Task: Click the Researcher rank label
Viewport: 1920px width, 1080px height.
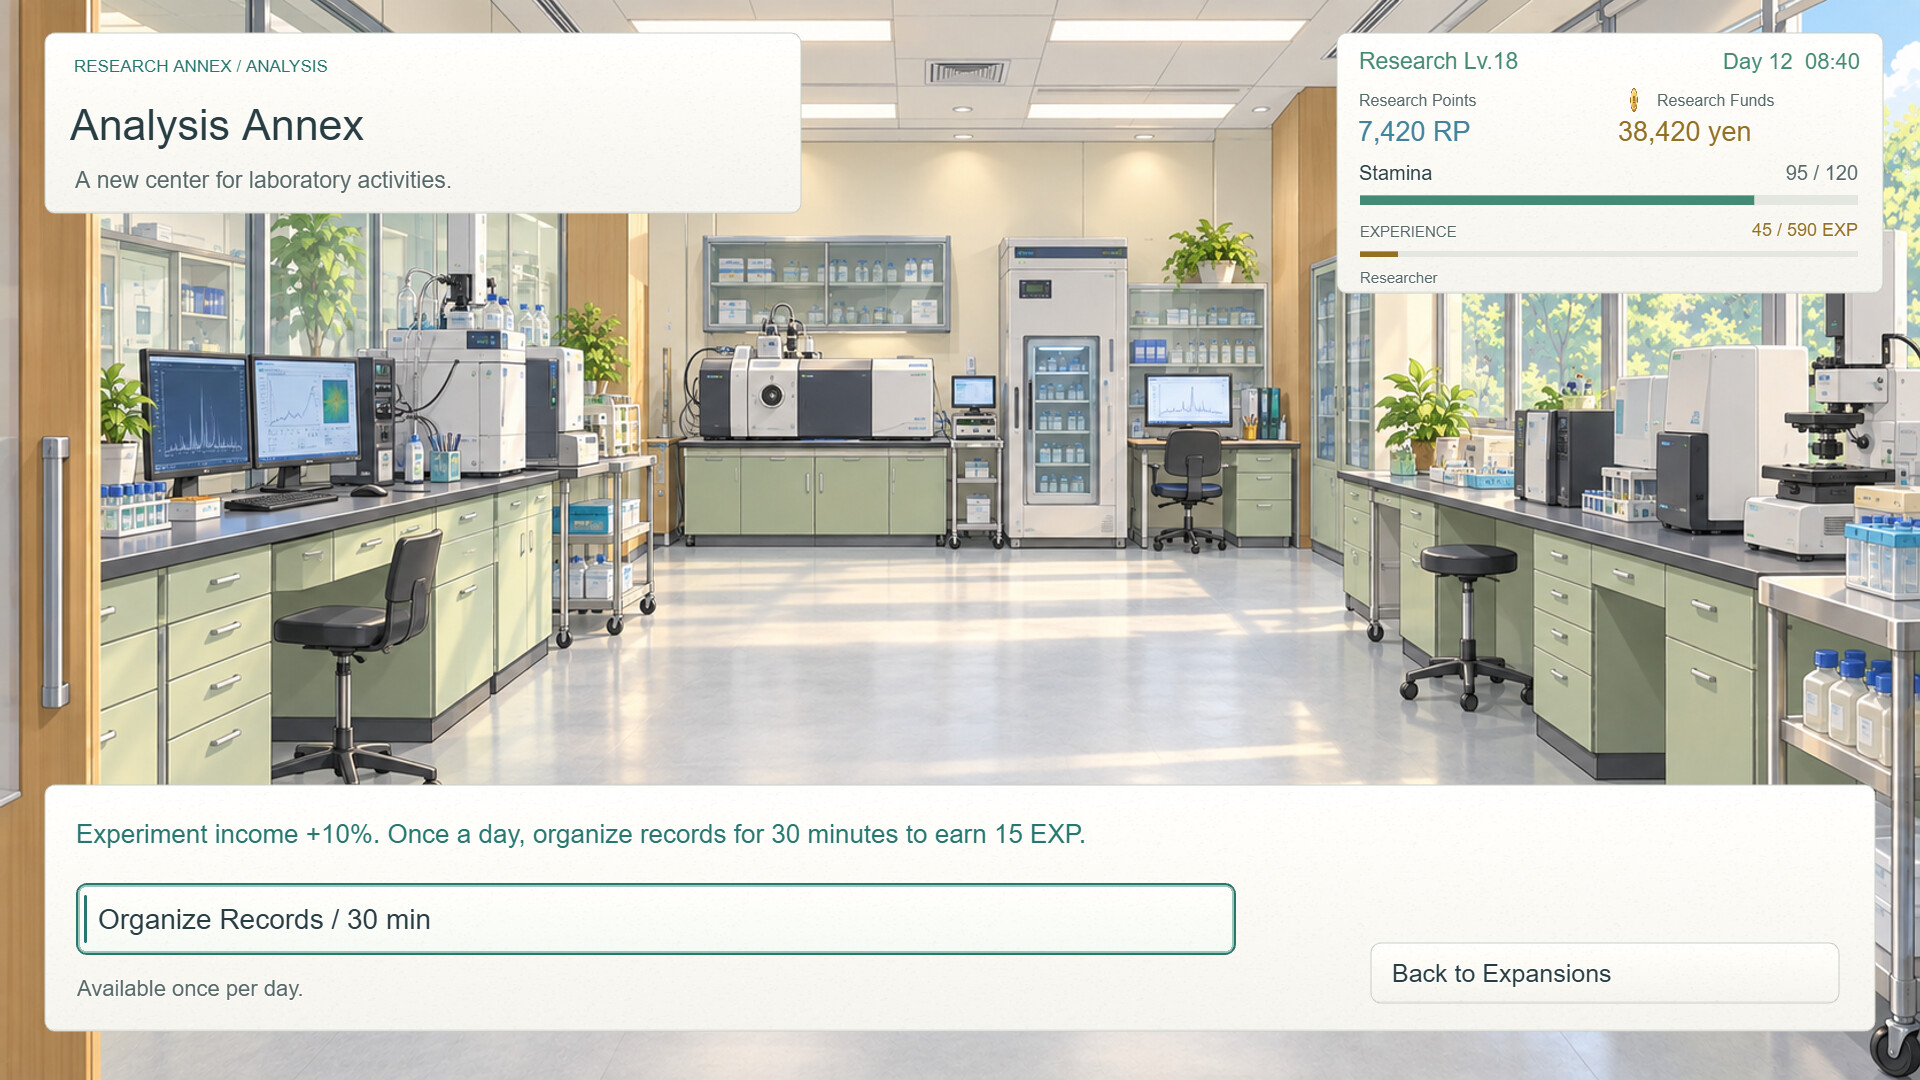Action: 1398,278
